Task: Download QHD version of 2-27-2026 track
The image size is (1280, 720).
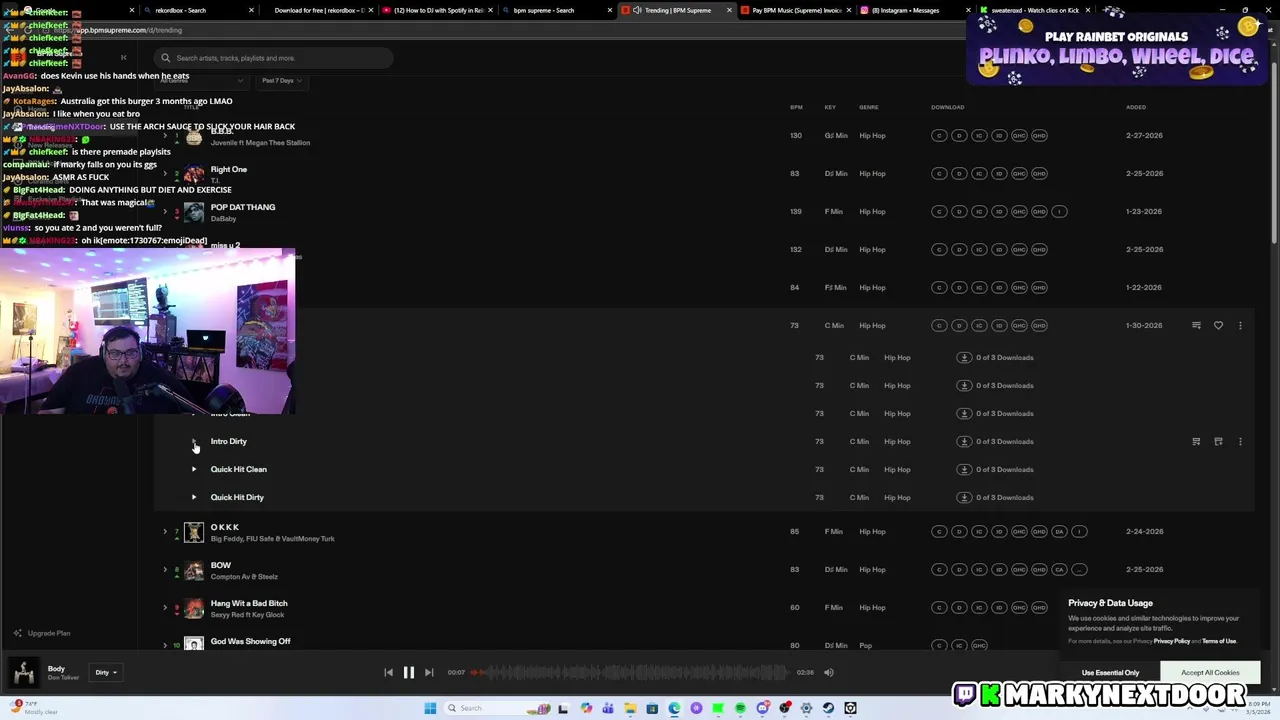Action: (x=1039, y=135)
